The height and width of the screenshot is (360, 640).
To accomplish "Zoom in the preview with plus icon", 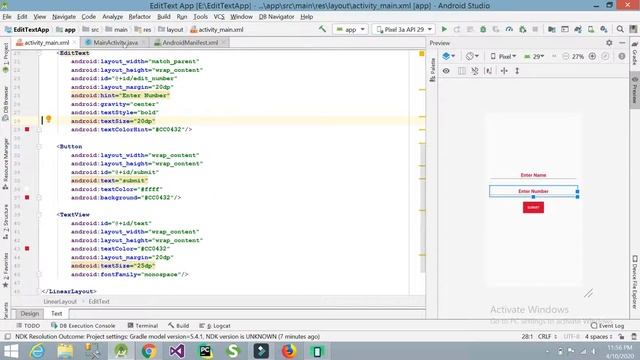I will coord(592,56).
